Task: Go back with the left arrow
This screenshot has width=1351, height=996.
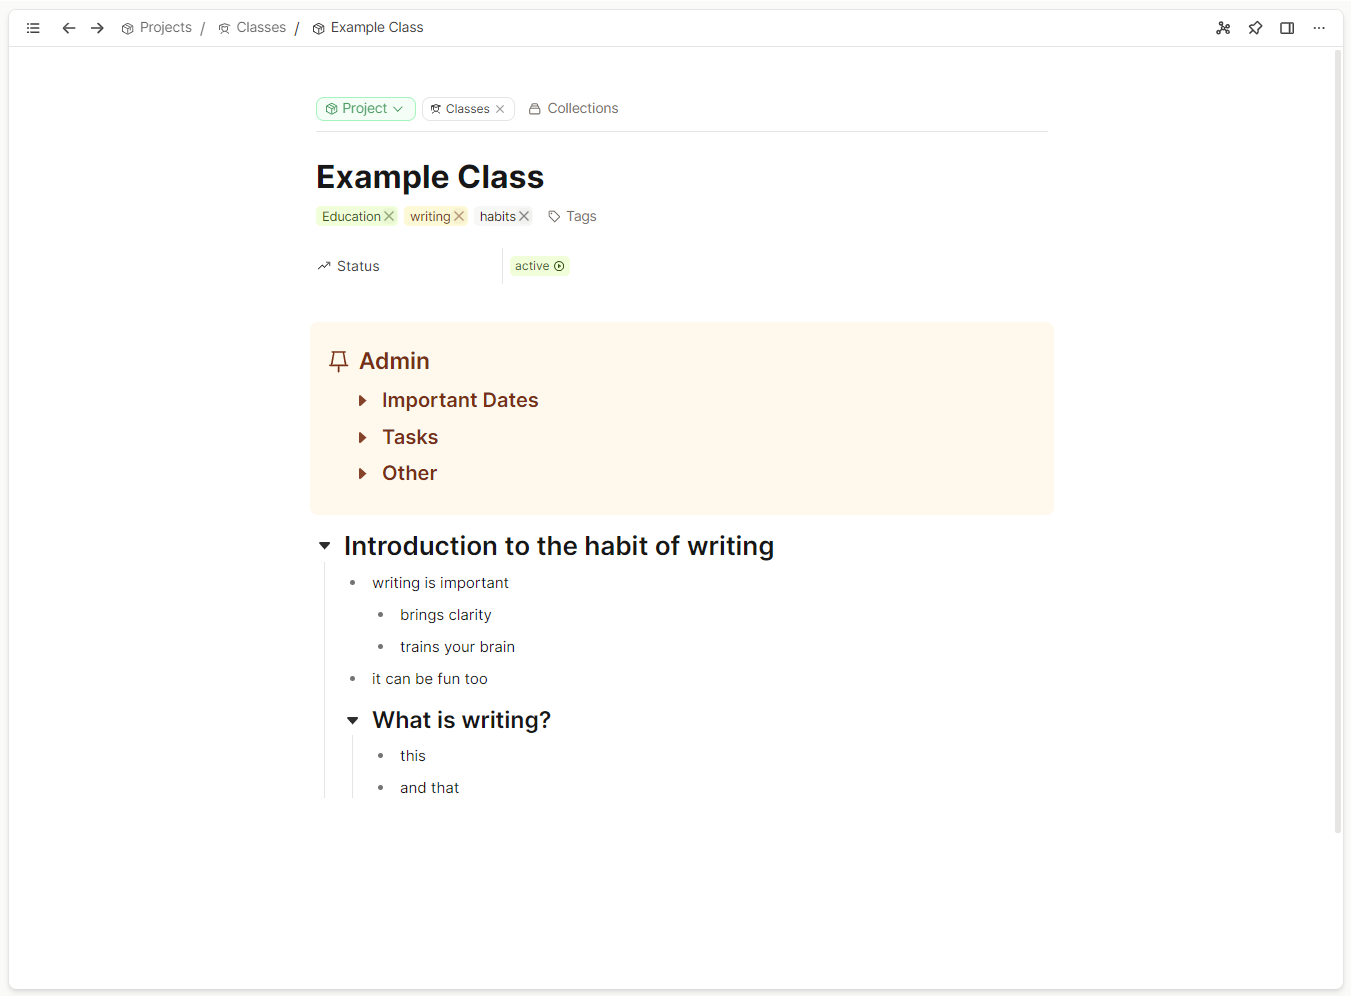Action: (x=69, y=28)
